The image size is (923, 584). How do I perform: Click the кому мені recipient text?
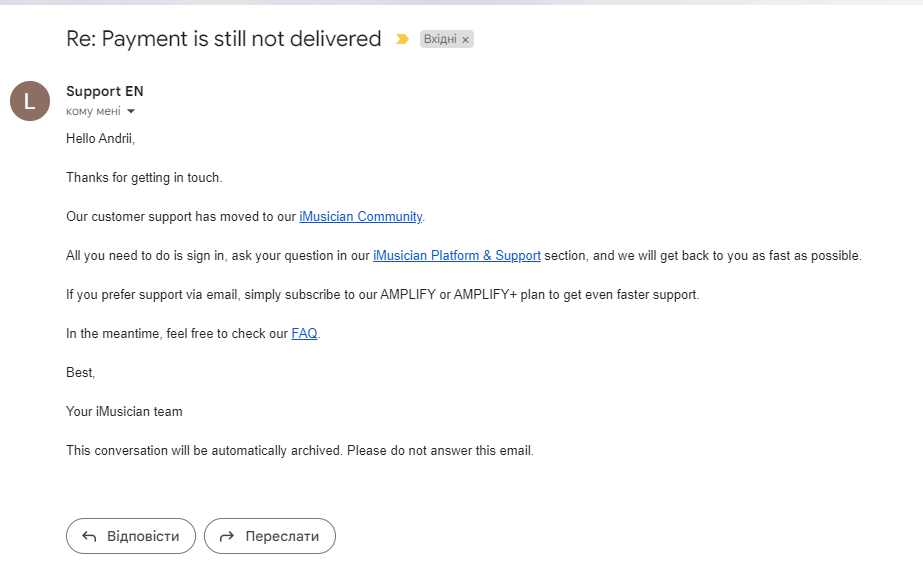[x=93, y=111]
